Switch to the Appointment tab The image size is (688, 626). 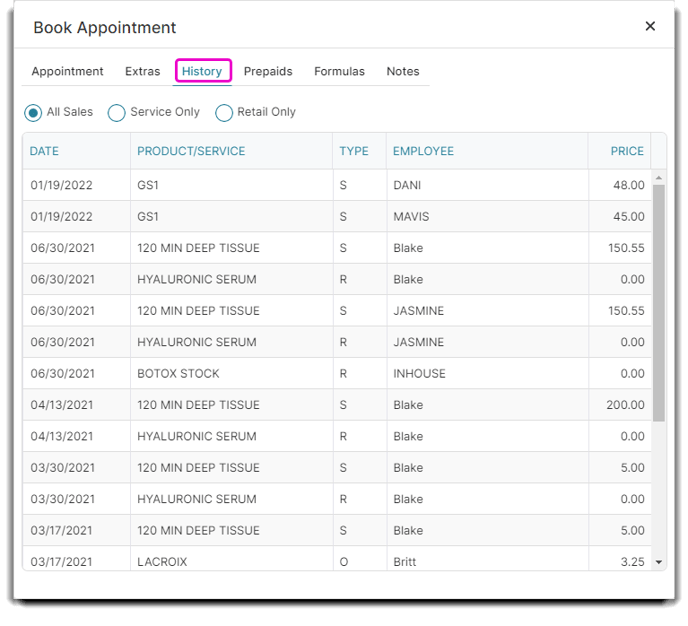67,71
